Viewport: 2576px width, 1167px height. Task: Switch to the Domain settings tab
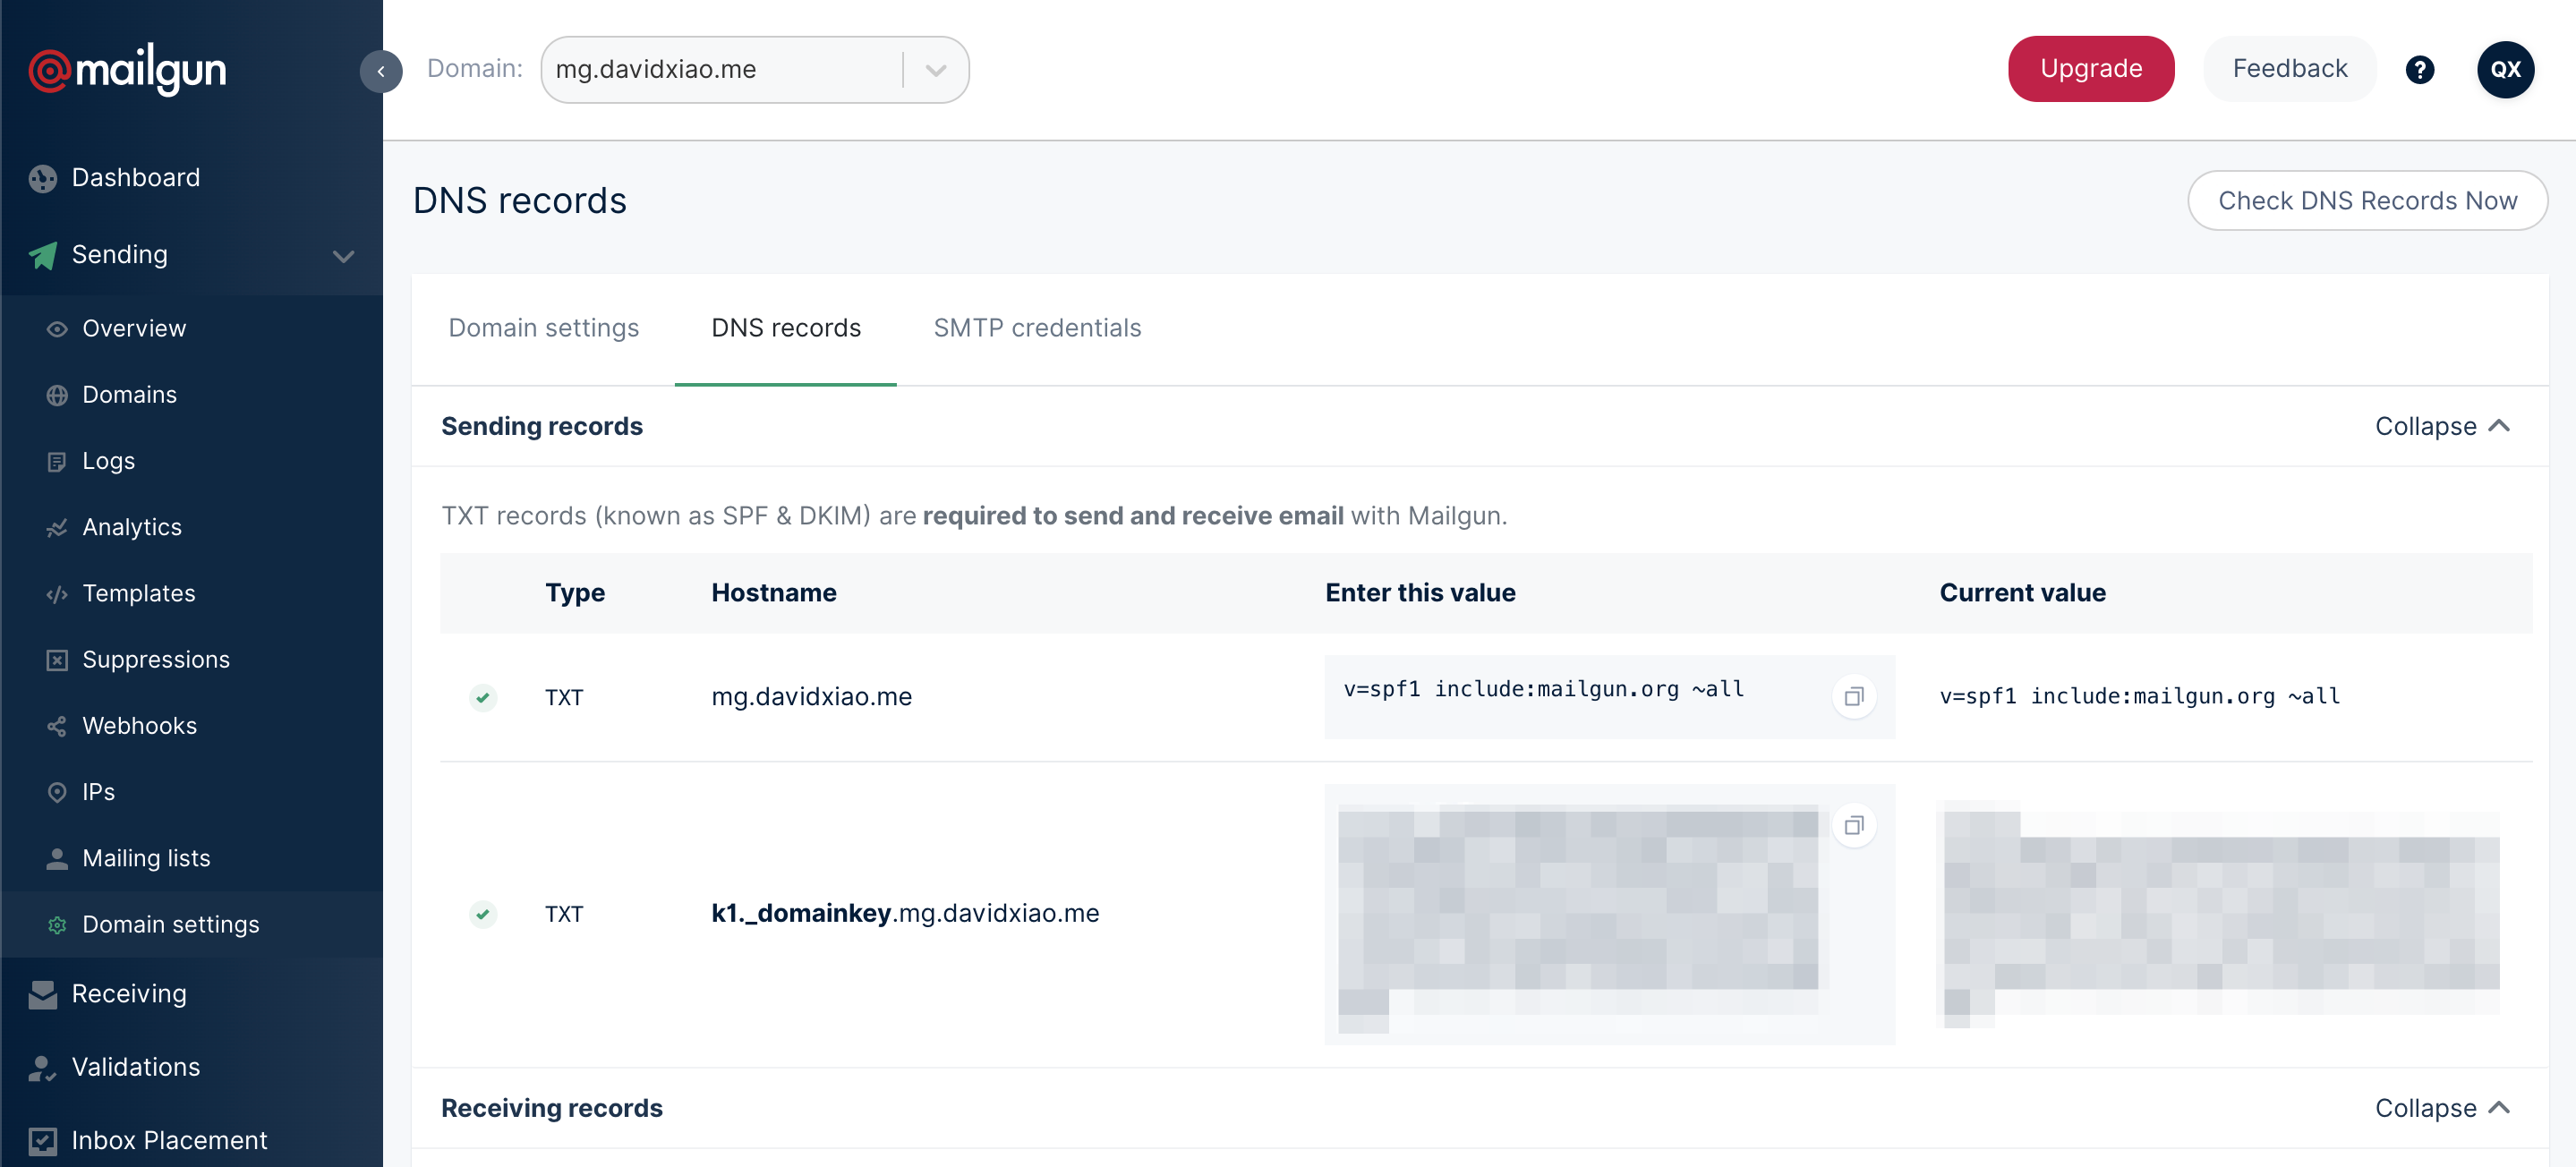543,328
